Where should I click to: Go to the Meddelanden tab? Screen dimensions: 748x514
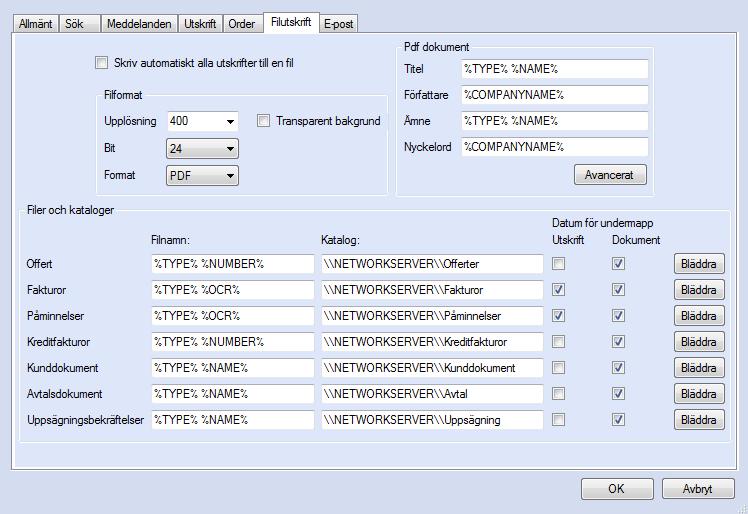[139, 24]
